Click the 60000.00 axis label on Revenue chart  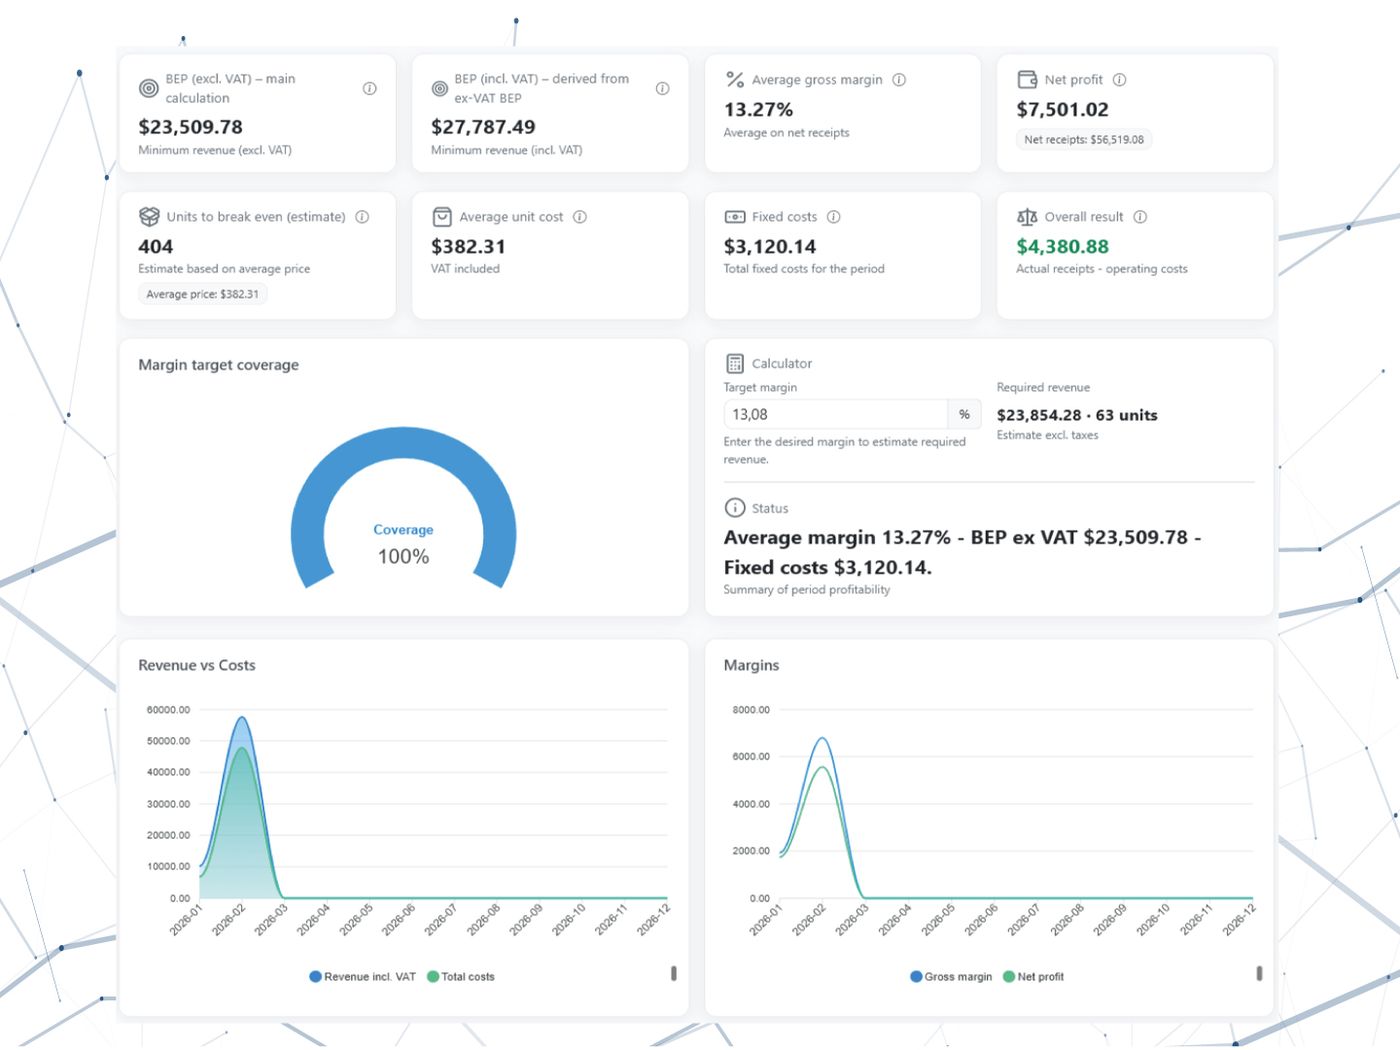pyautogui.click(x=168, y=710)
